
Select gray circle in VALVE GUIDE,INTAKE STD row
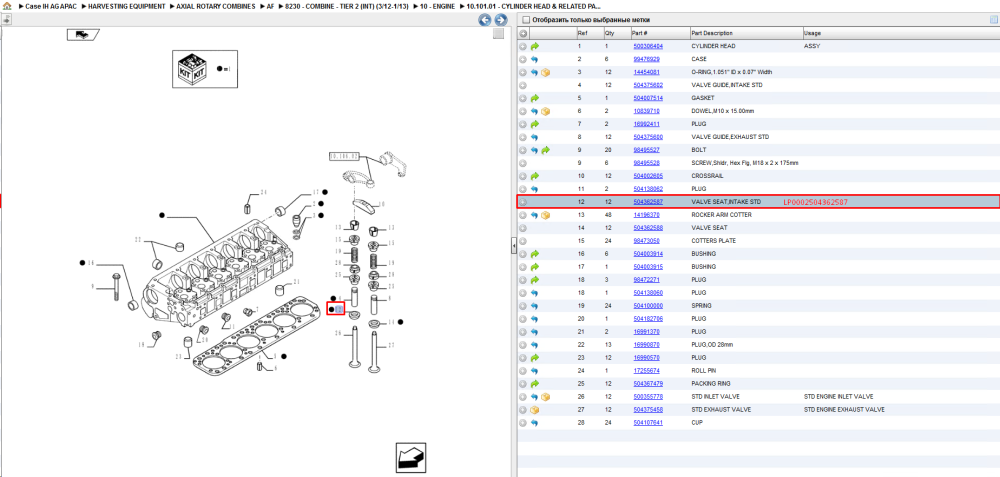pos(523,85)
